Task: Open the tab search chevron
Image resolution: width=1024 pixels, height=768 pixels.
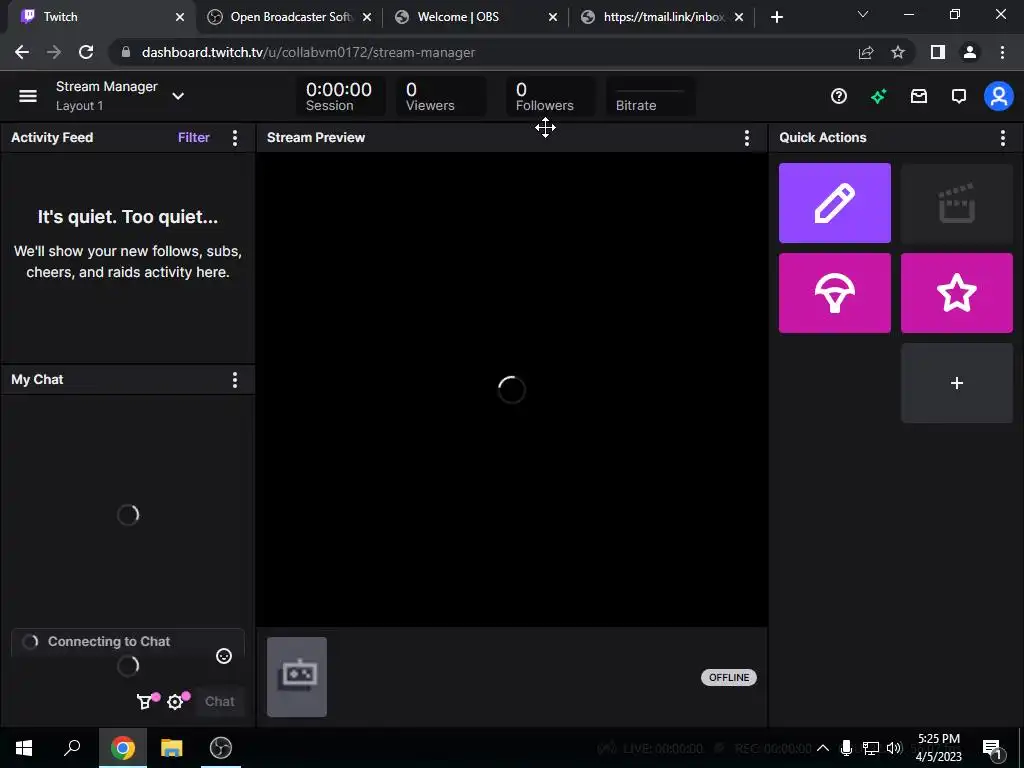Action: [863, 14]
